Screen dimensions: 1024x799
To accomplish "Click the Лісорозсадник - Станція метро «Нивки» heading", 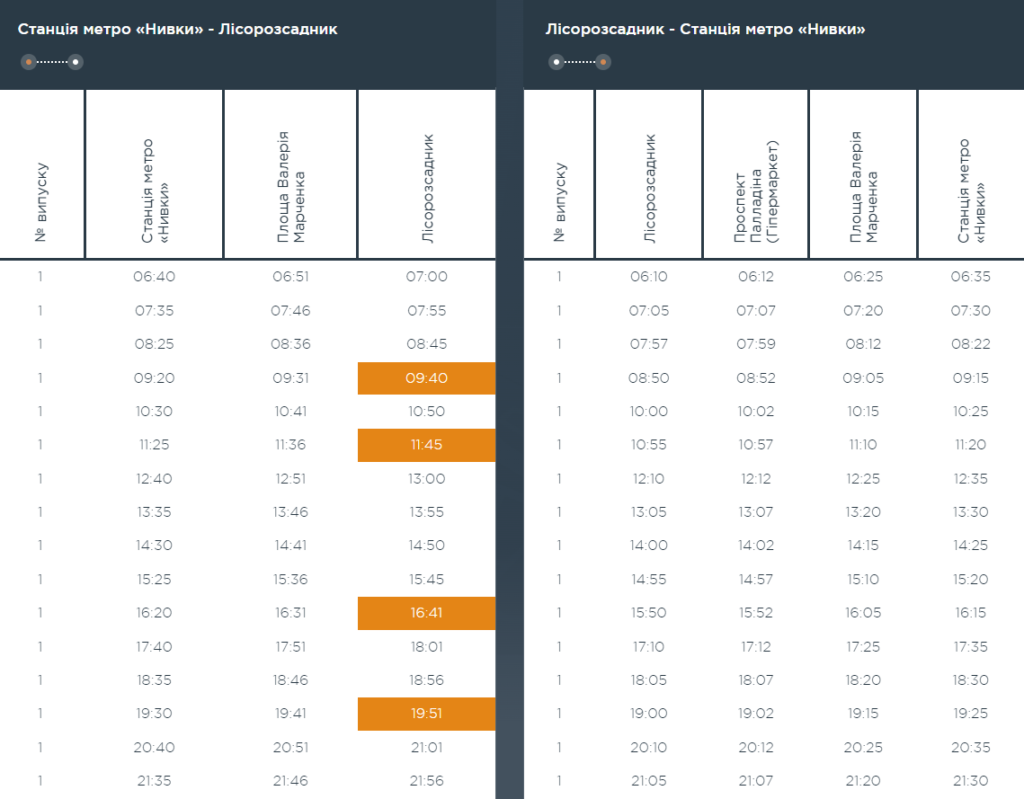I will pos(705,29).
